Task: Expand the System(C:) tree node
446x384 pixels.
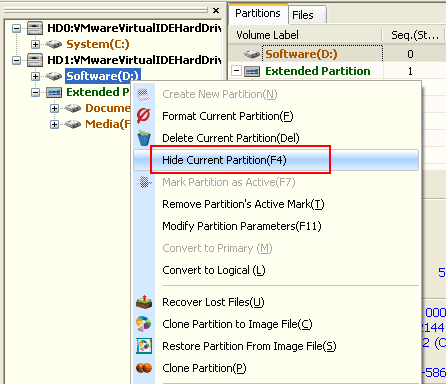Action: (x=35, y=44)
